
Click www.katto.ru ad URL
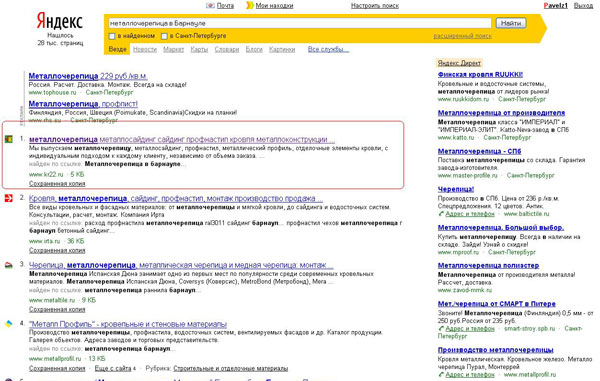(x=456, y=137)
